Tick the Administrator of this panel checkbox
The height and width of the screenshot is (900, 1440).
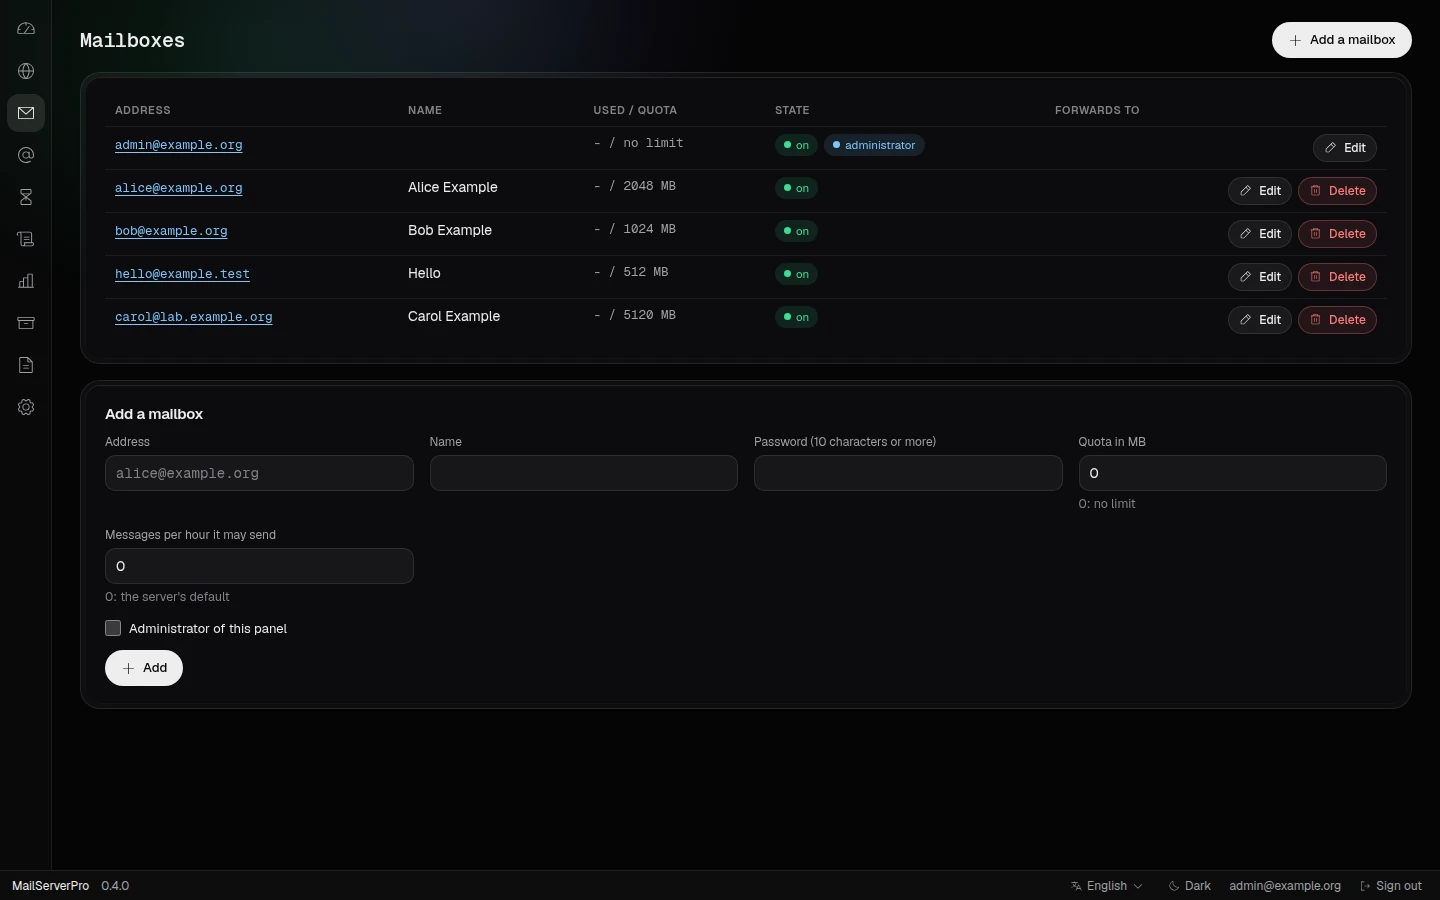click(113, 628)
